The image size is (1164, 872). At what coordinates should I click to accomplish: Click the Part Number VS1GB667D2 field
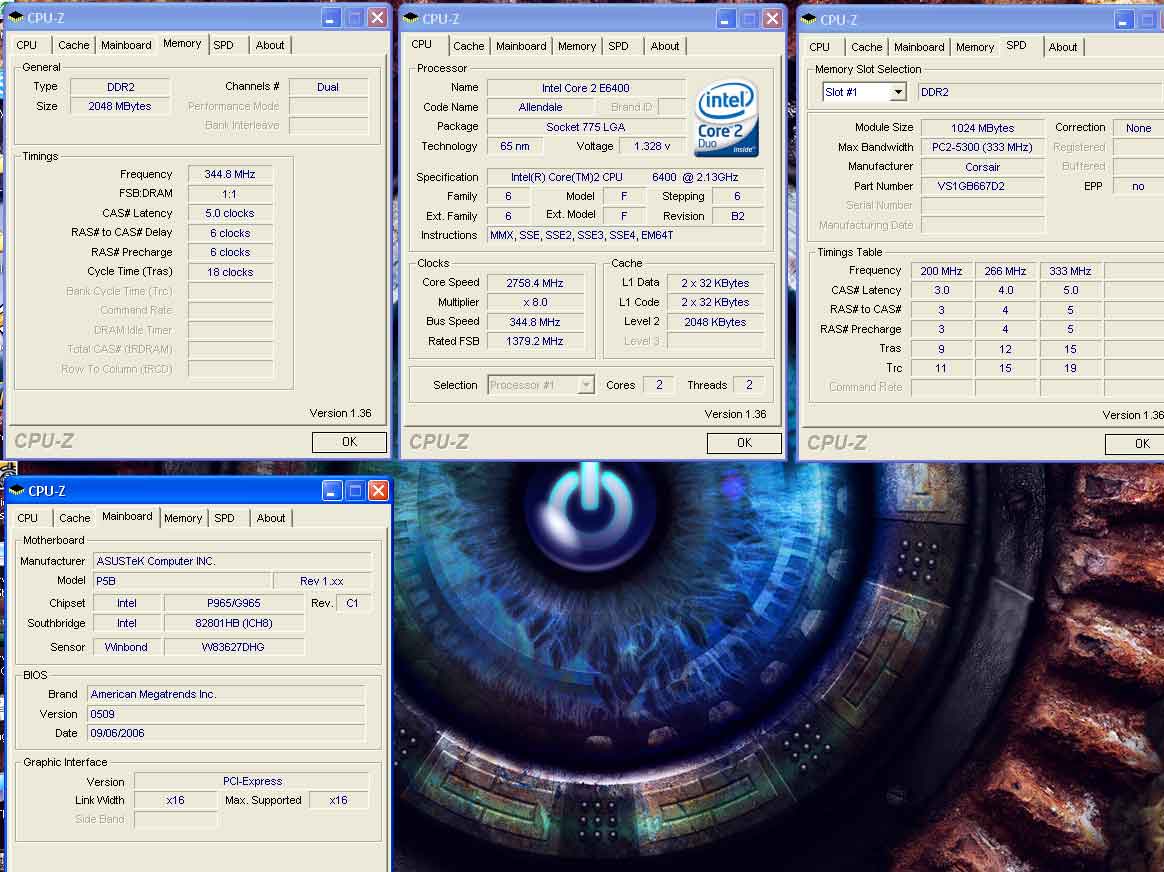982,186
